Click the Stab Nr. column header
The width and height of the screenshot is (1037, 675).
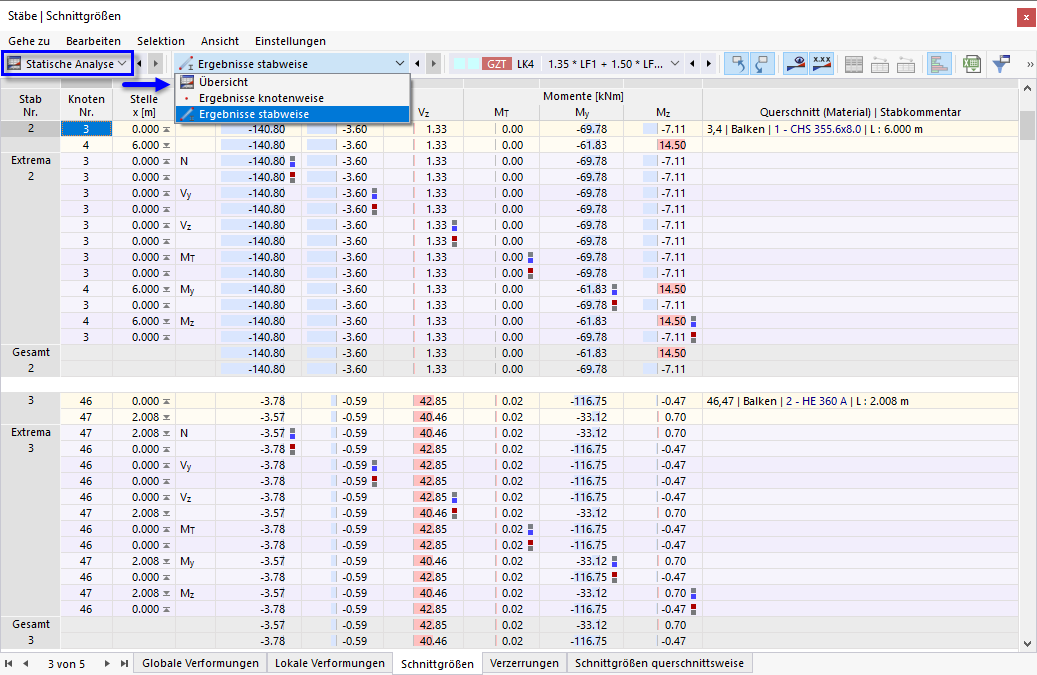(x=30, y=105)
